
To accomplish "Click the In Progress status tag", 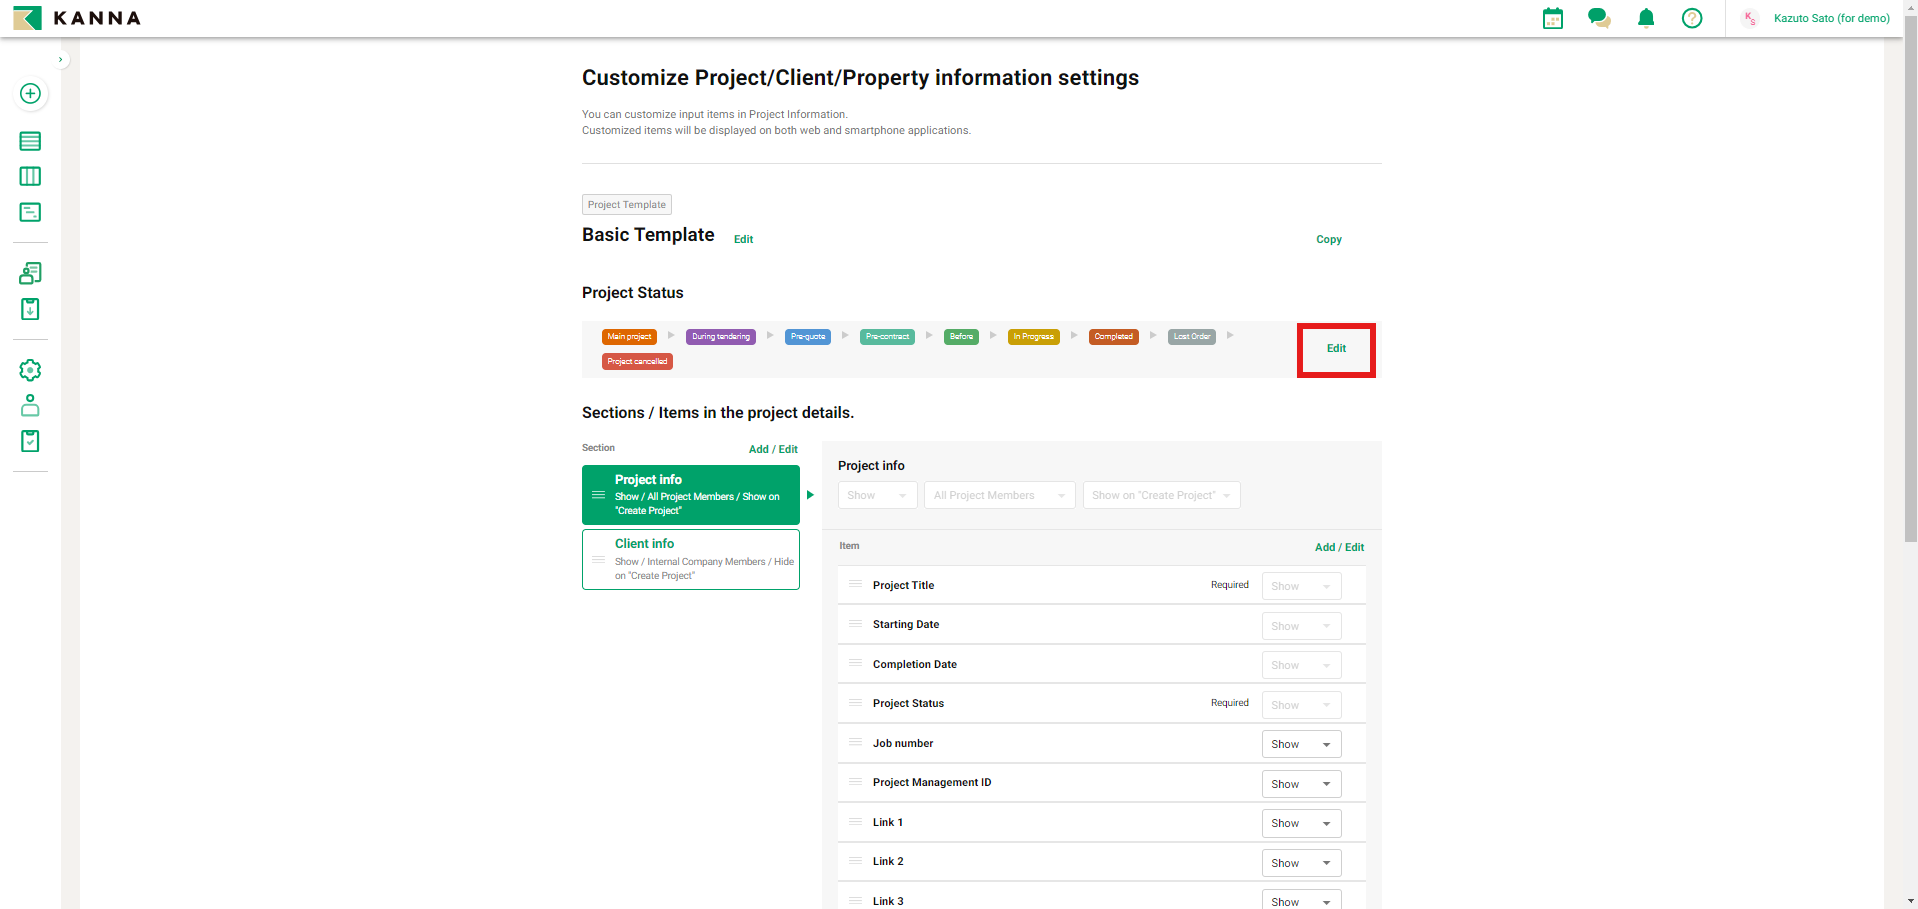I will click(1033, 337).
